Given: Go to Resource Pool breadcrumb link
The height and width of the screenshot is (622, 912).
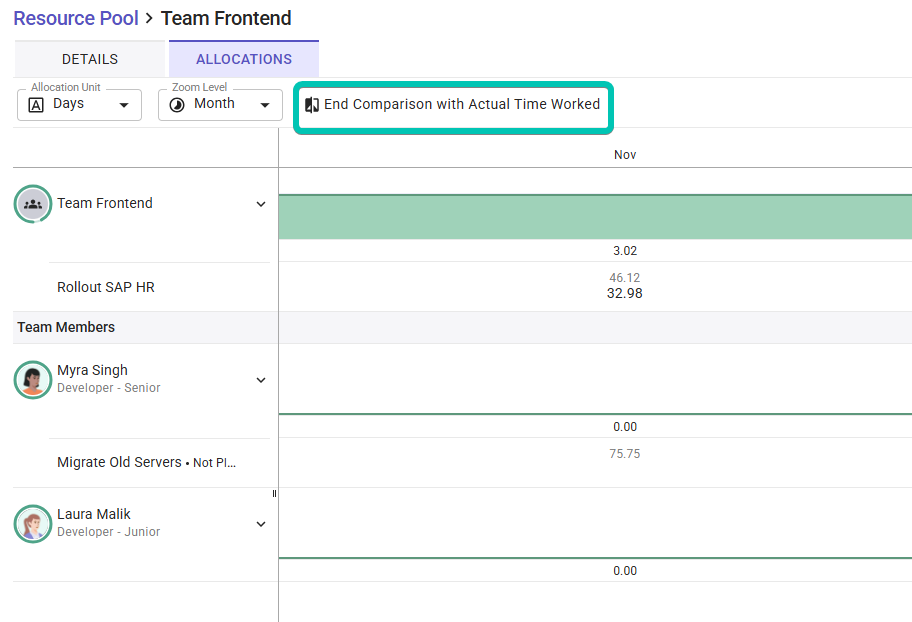Looking at the screenshot, I should pyautogui.click(x=76, y=18).
